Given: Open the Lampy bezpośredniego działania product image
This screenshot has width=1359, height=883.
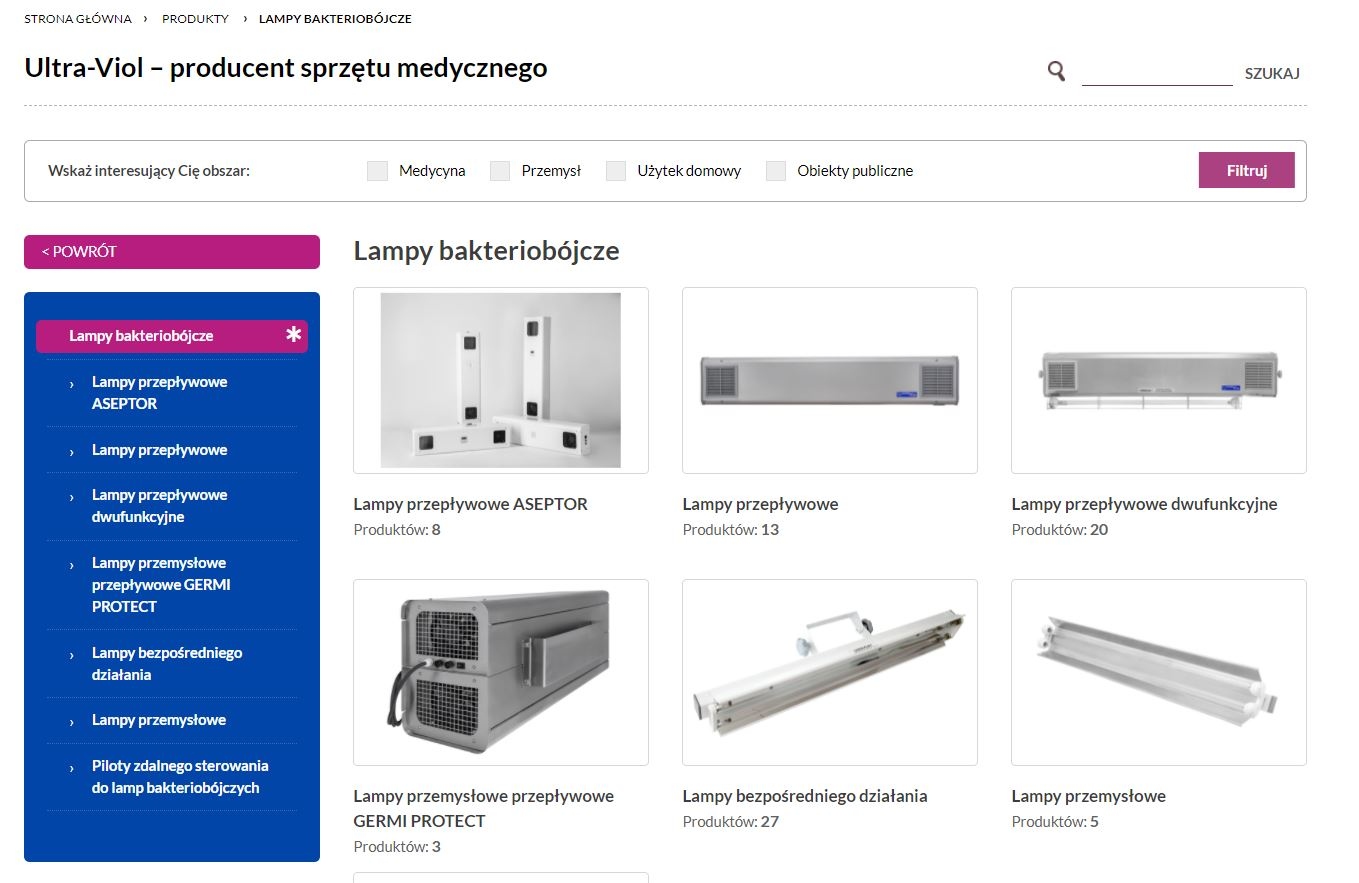Looking at the screenshot, I should click(829, 672).
